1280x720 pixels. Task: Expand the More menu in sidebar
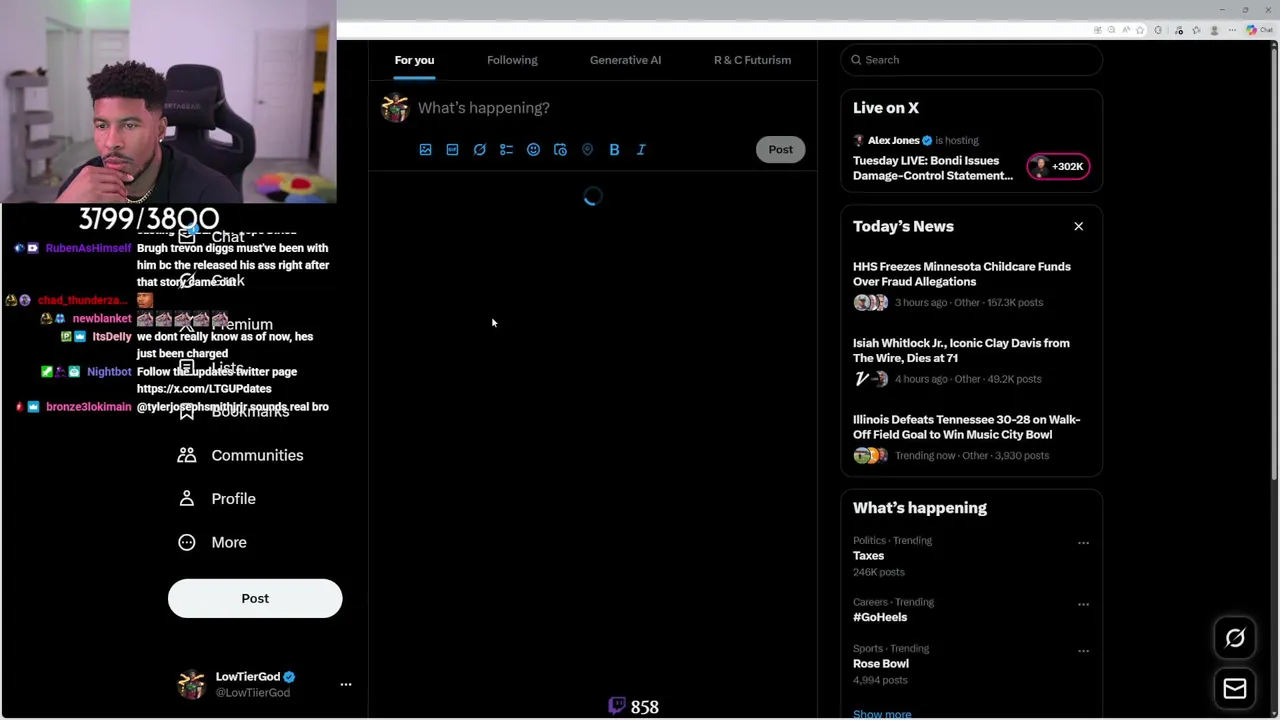212,542
